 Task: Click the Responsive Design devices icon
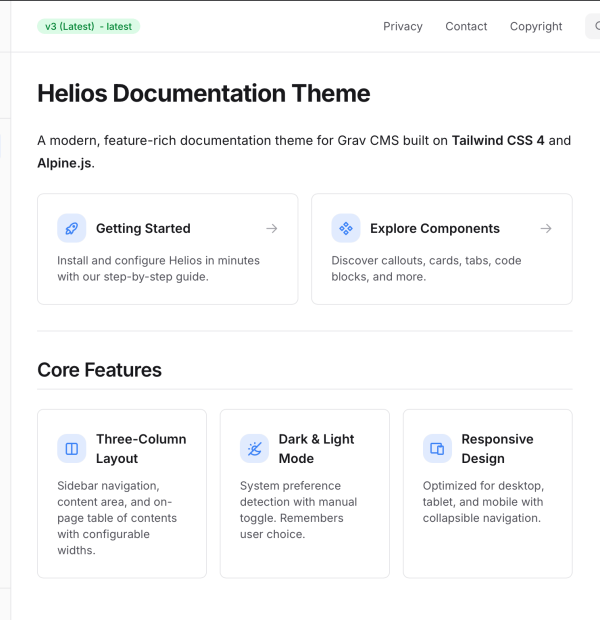coord(437,449)
